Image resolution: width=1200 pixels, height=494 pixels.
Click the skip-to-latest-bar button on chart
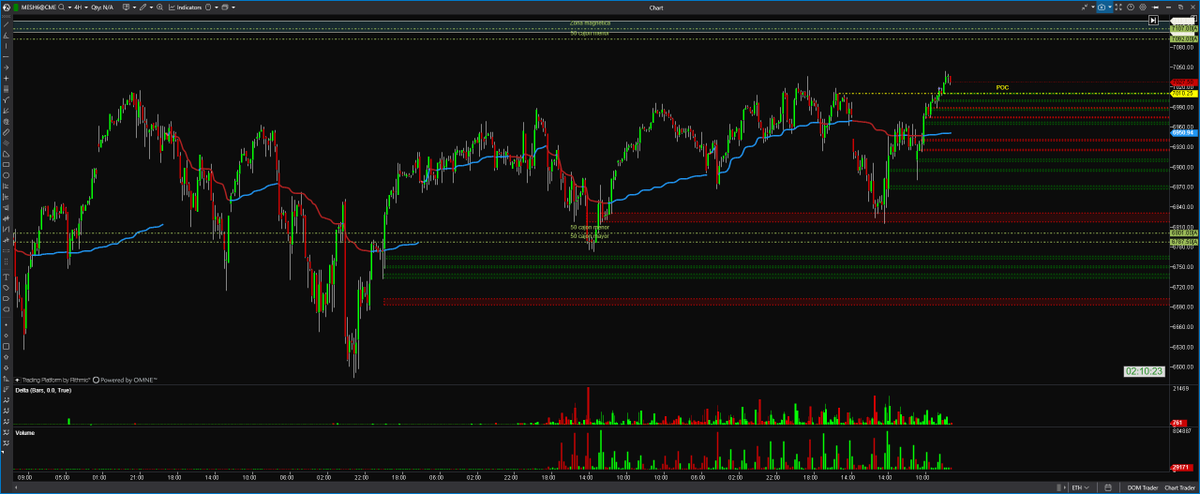pos(1153,20)
